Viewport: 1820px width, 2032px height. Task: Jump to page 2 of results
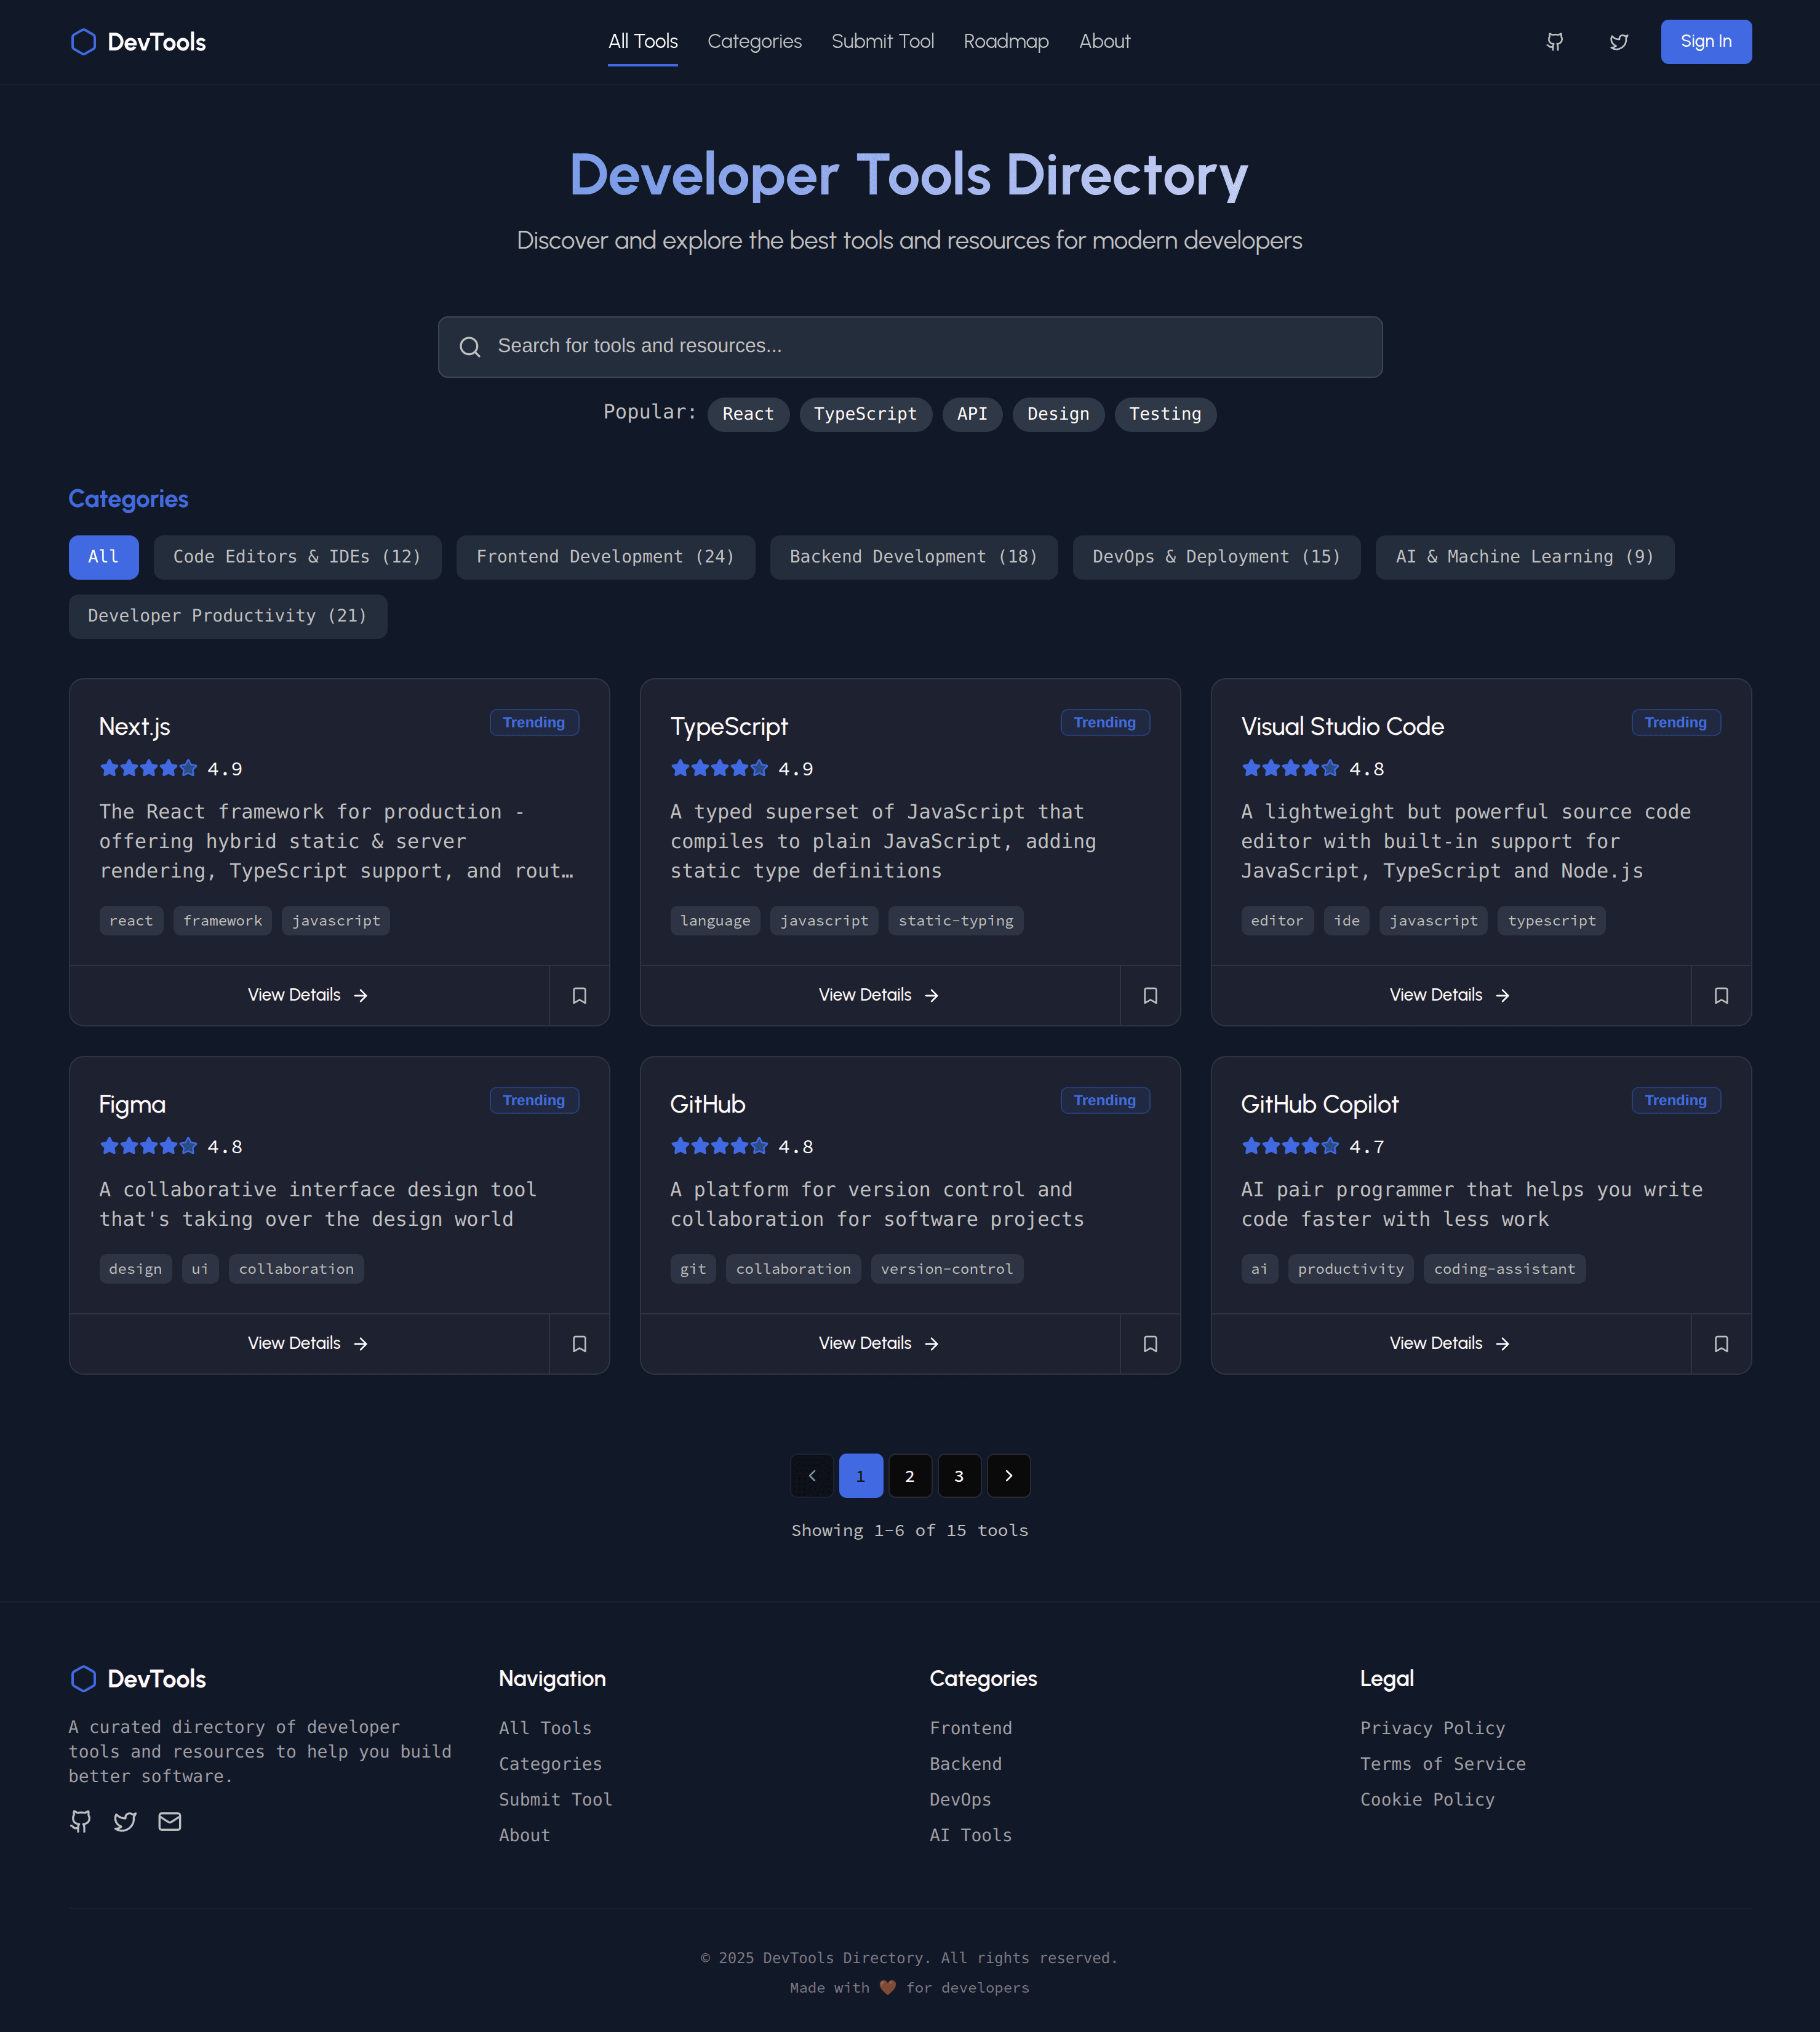[909, 1475]
